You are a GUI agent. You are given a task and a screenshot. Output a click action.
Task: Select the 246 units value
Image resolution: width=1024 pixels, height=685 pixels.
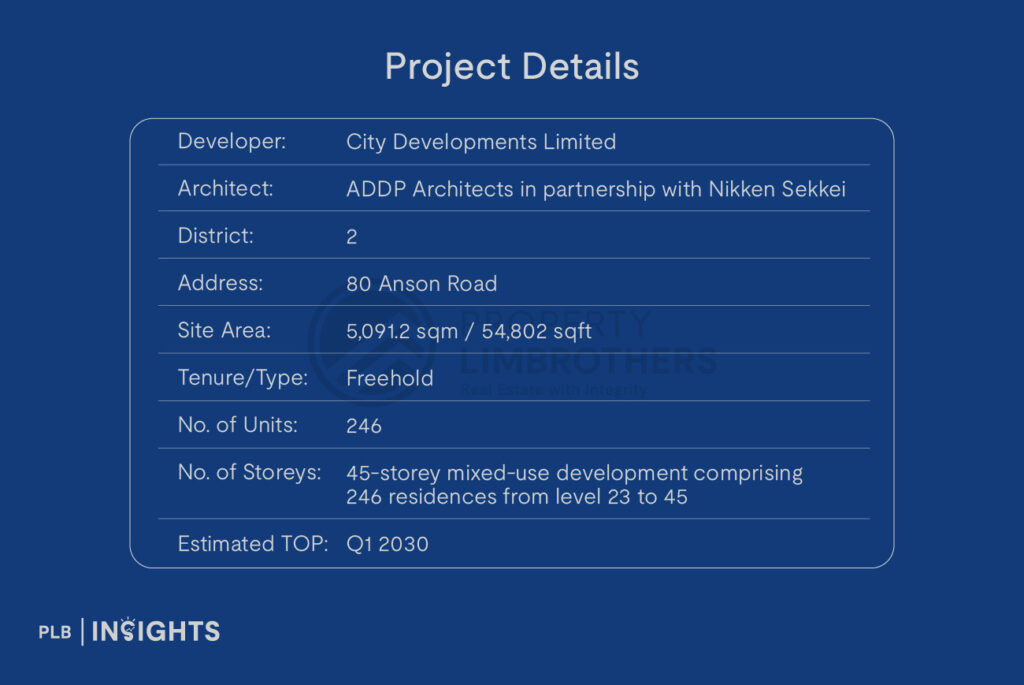pyautogui.click(x=364, y=426)
